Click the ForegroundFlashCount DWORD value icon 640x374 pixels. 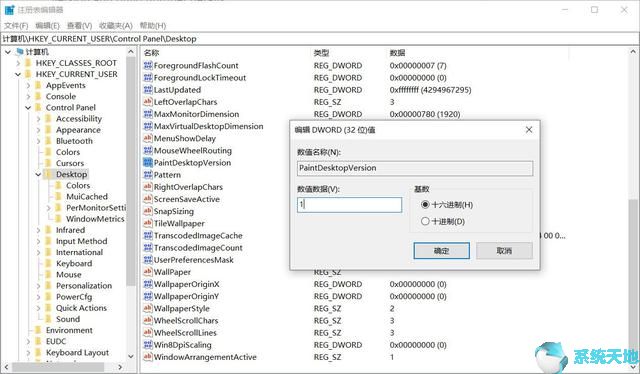[x=148, y=65]
